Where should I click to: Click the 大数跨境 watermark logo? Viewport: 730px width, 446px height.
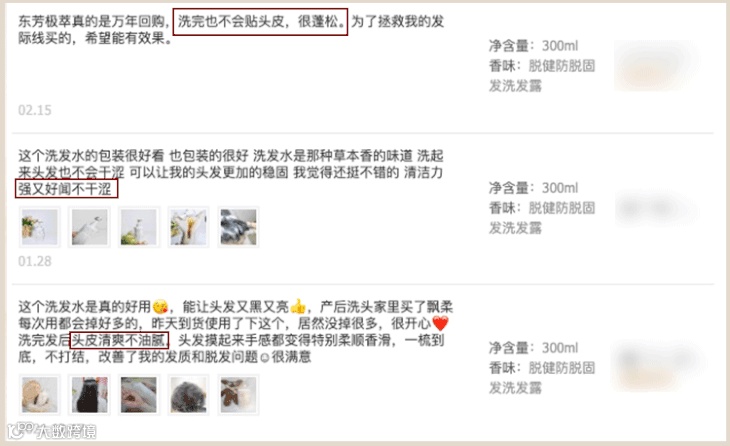coord(51,431)
